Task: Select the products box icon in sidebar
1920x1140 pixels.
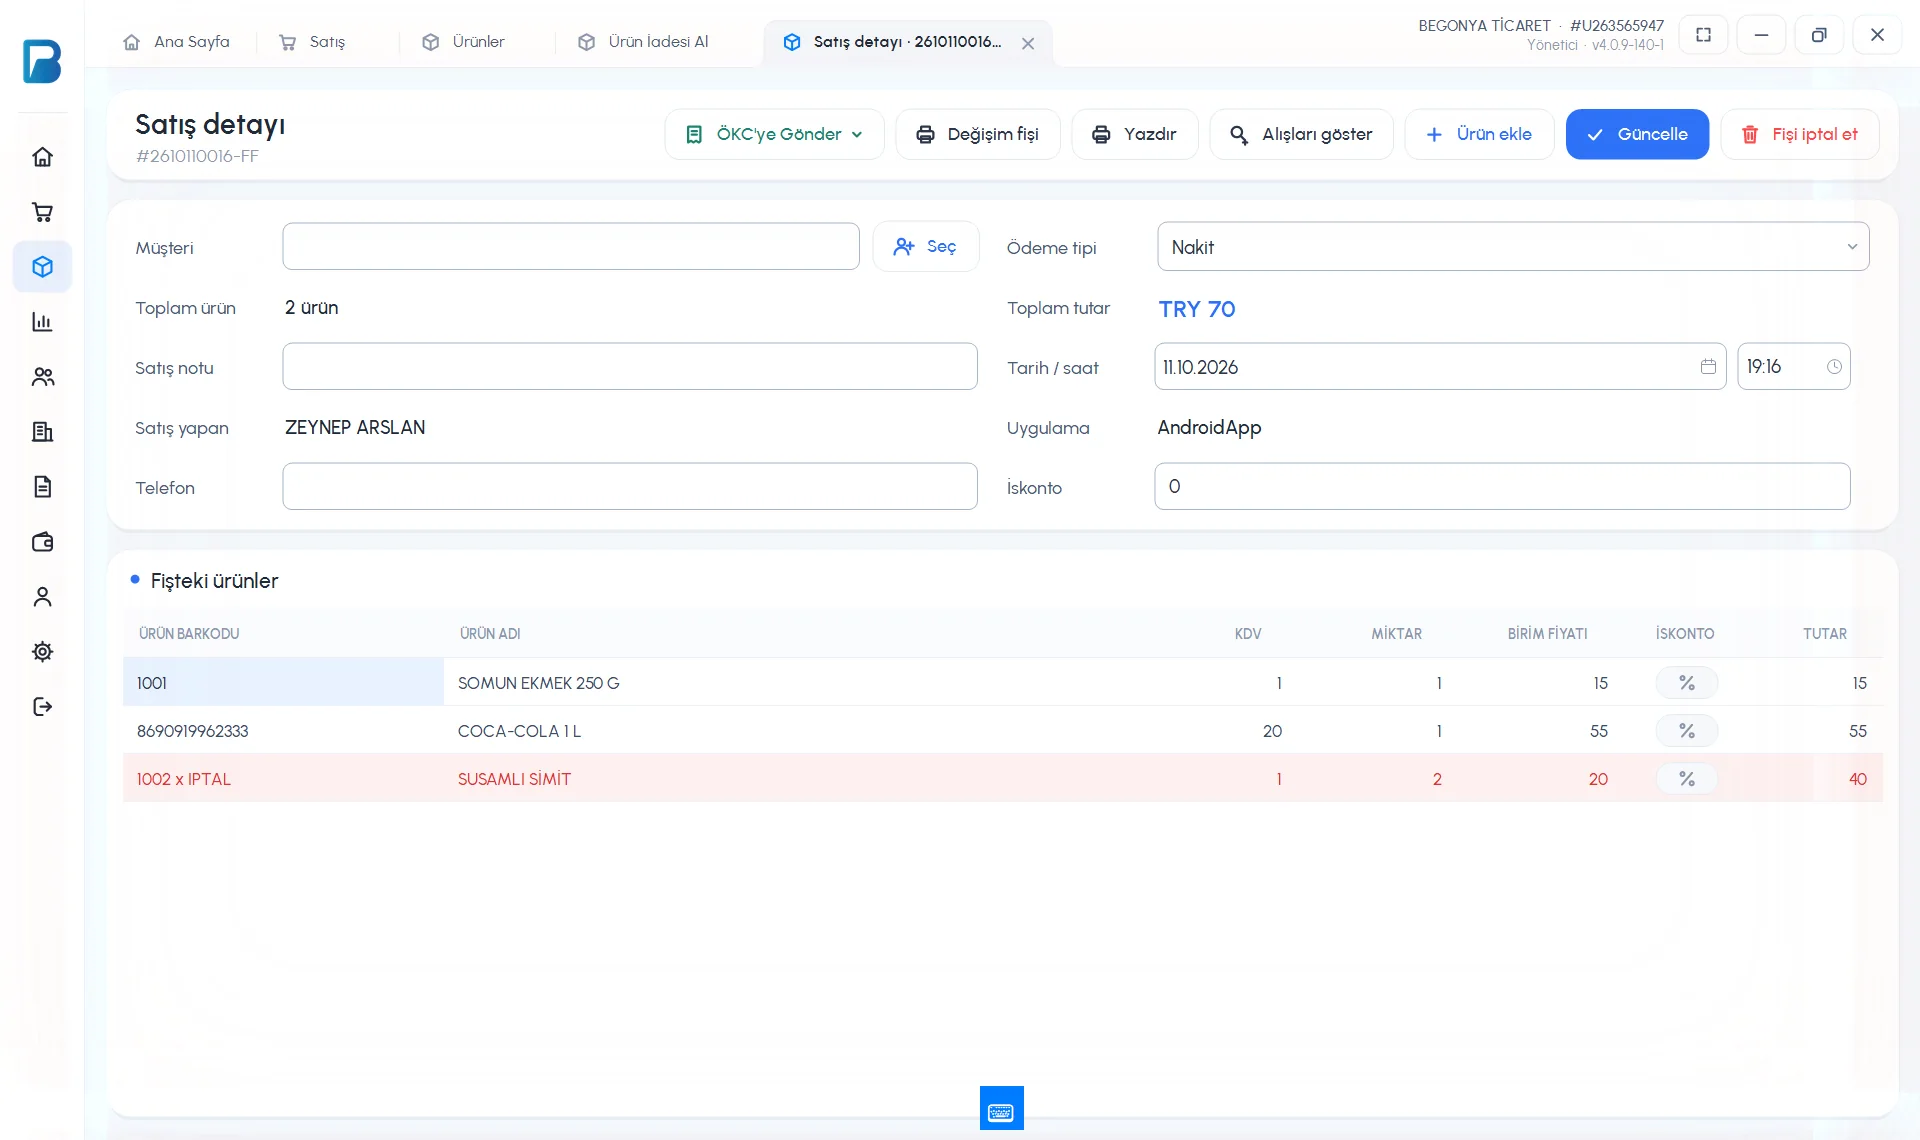Action: [x=42, y=267]
